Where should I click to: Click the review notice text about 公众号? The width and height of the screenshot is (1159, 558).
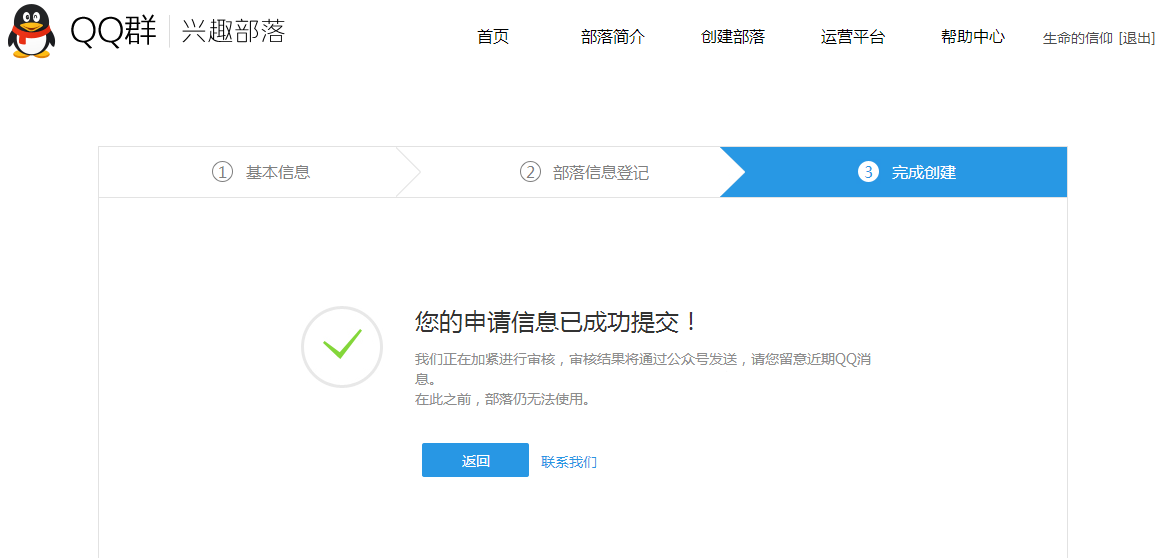click(645, 368)
